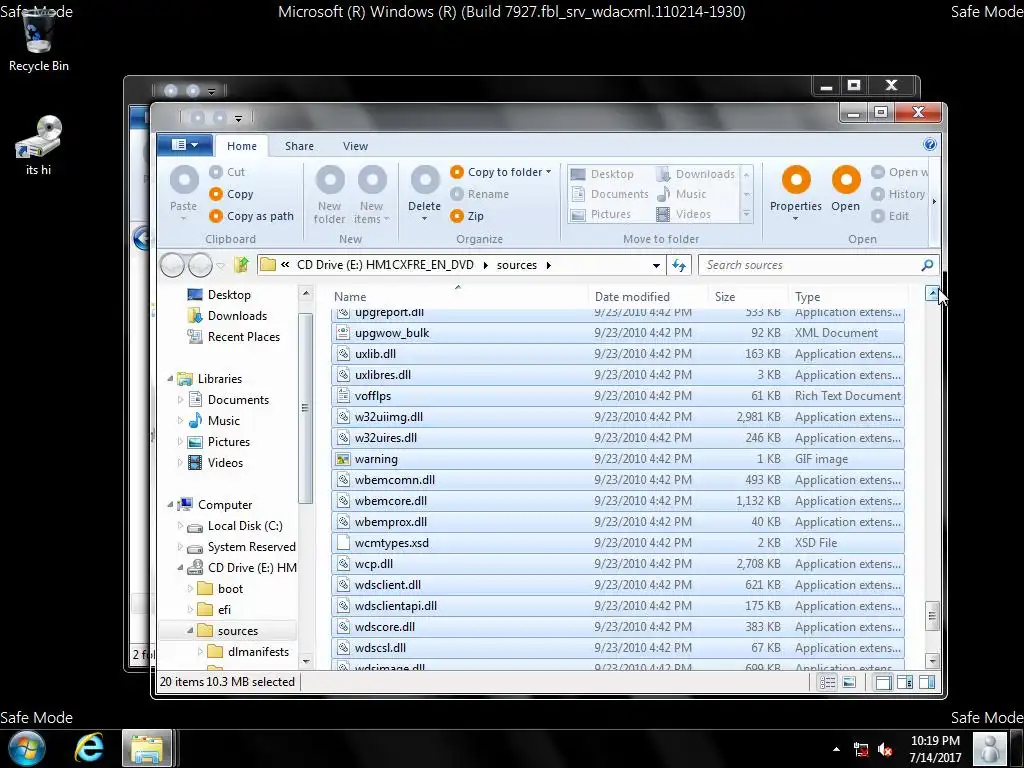Copy the selected files using Copy
This screenshot has width=1024, height=768.
(x=231, y=194)
